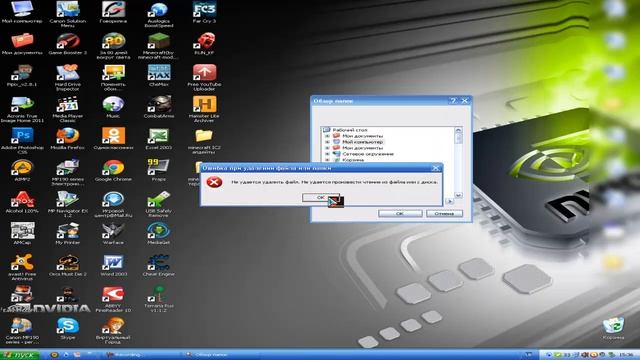The width and height of the screenshot is (640, 360).
Task: Launch the My Printer shortcut
Action: point(68,233)
